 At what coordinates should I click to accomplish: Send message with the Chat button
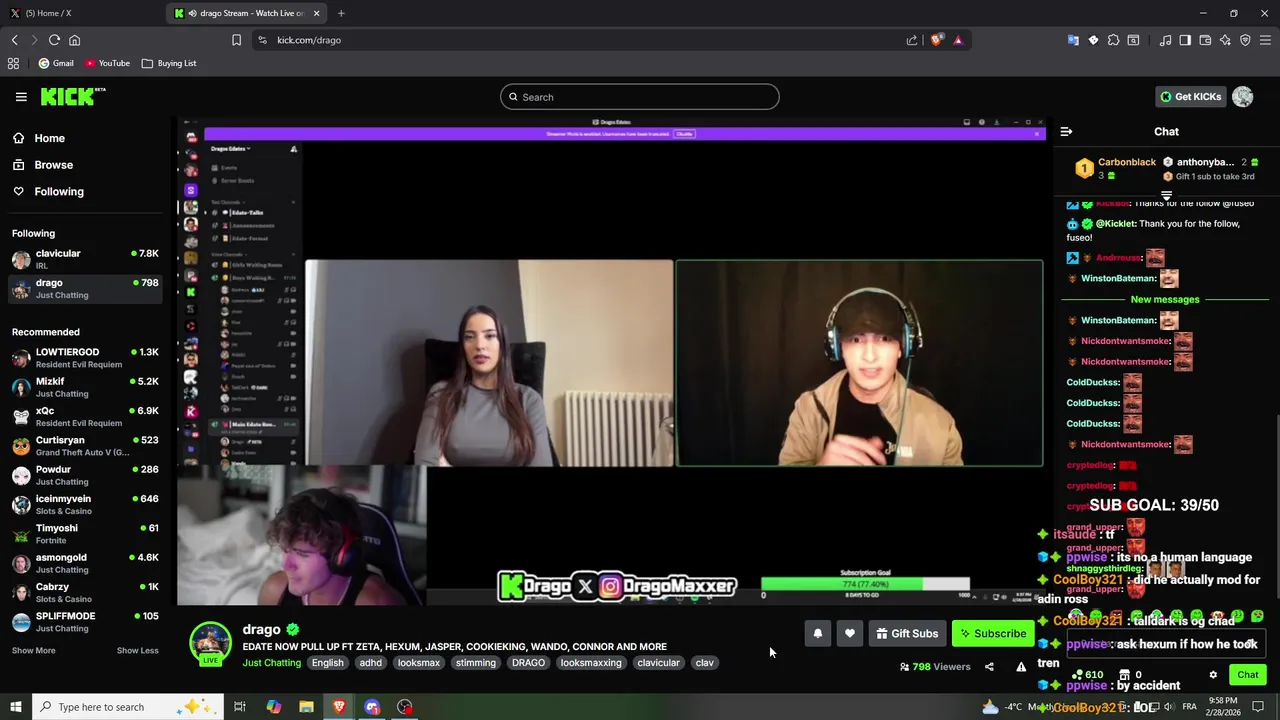pyautogui.click(x=1247, y=675)
